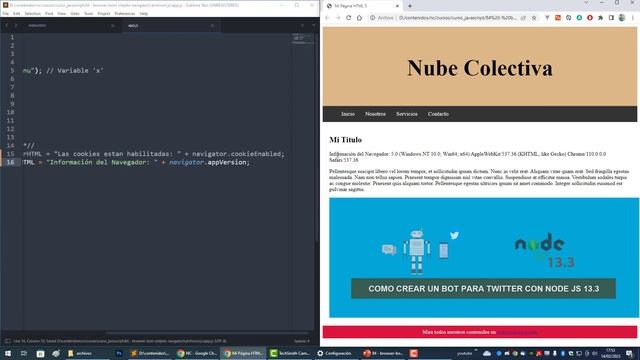The image size is (640, 360).
Task: Click the share icon in address bar
Action: (523, 18)
